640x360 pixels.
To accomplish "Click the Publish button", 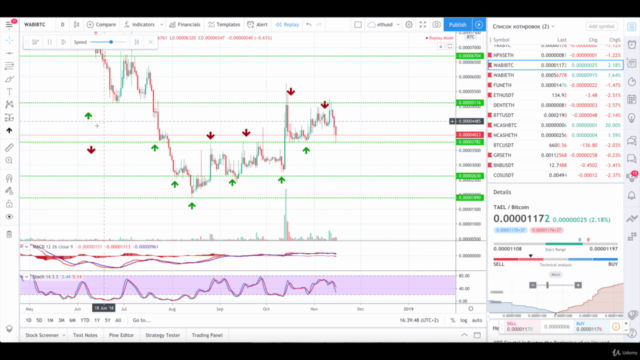I will [x=458, y=24].
